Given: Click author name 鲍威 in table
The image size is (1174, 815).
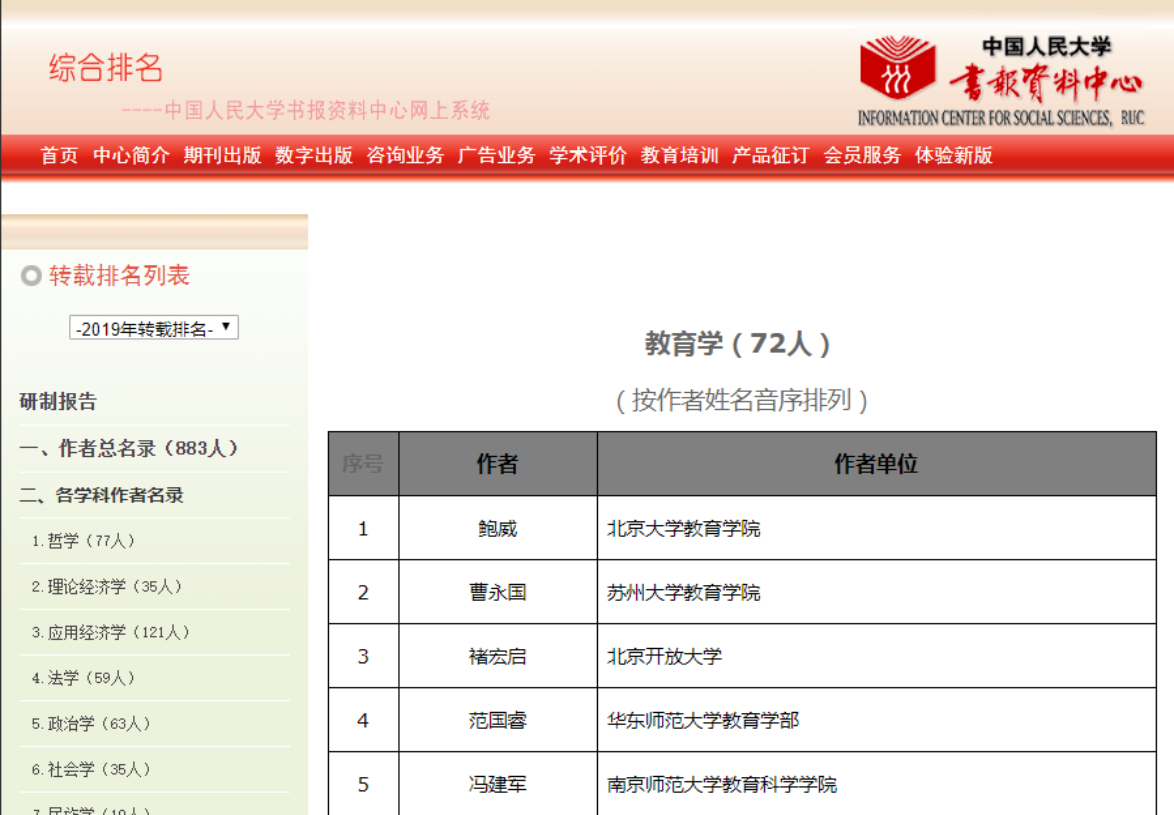Looking at the screenshot, I should tap(497, 528).
